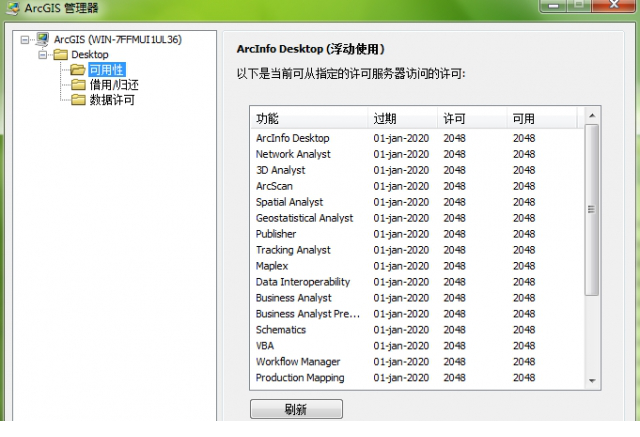
Task: Select ArcGIS (WIN-7FFMUI1UL36) tree label
Action: pyautogui.click(x=118, y=40)
